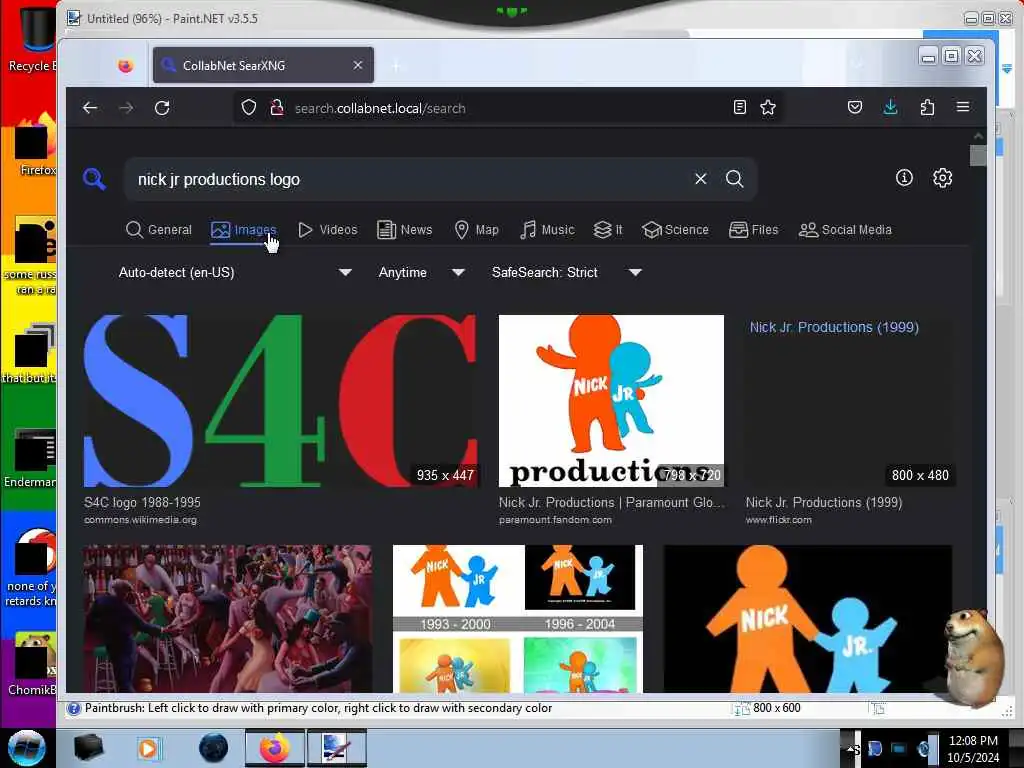Open the Windows Start orb
This screenshot has width=1024, height=768.
click(26, 748)
